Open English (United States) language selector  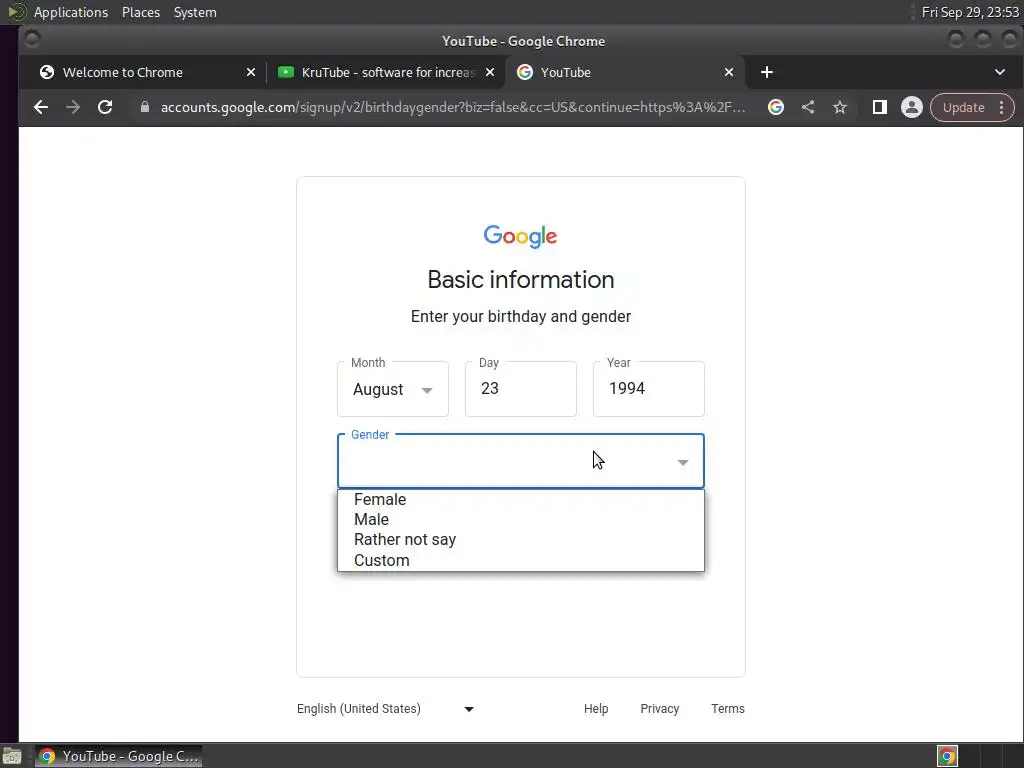(x=385, y=709)
